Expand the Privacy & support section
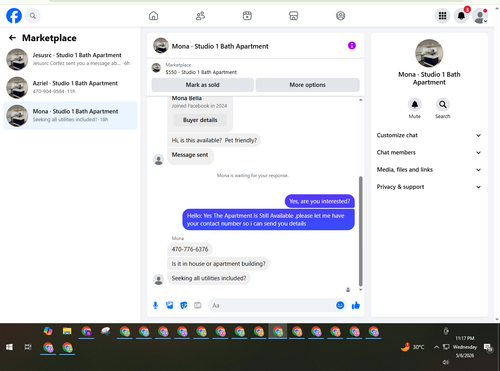 [429, 187]
